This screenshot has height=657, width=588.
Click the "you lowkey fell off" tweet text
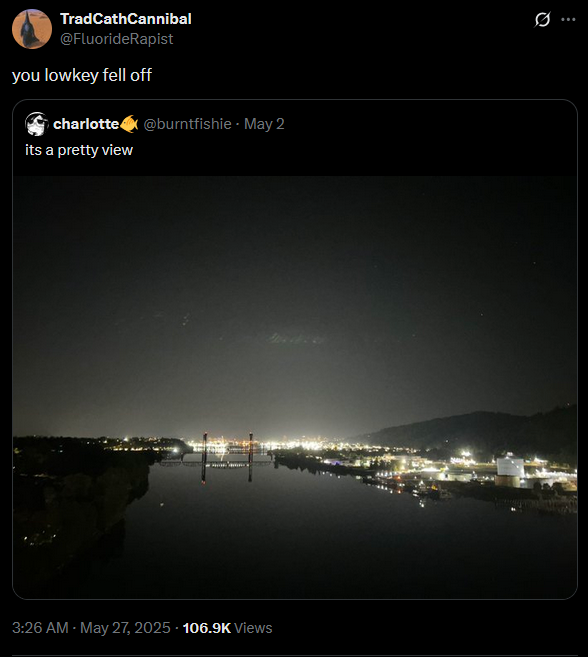tap(82, 75)
